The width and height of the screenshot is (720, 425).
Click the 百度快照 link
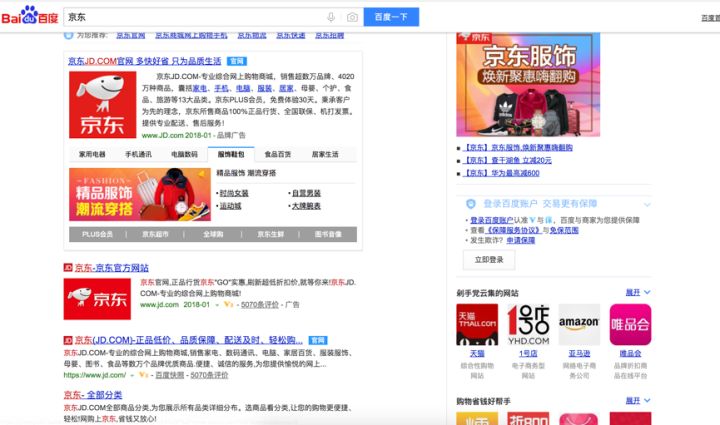[169, 375]
